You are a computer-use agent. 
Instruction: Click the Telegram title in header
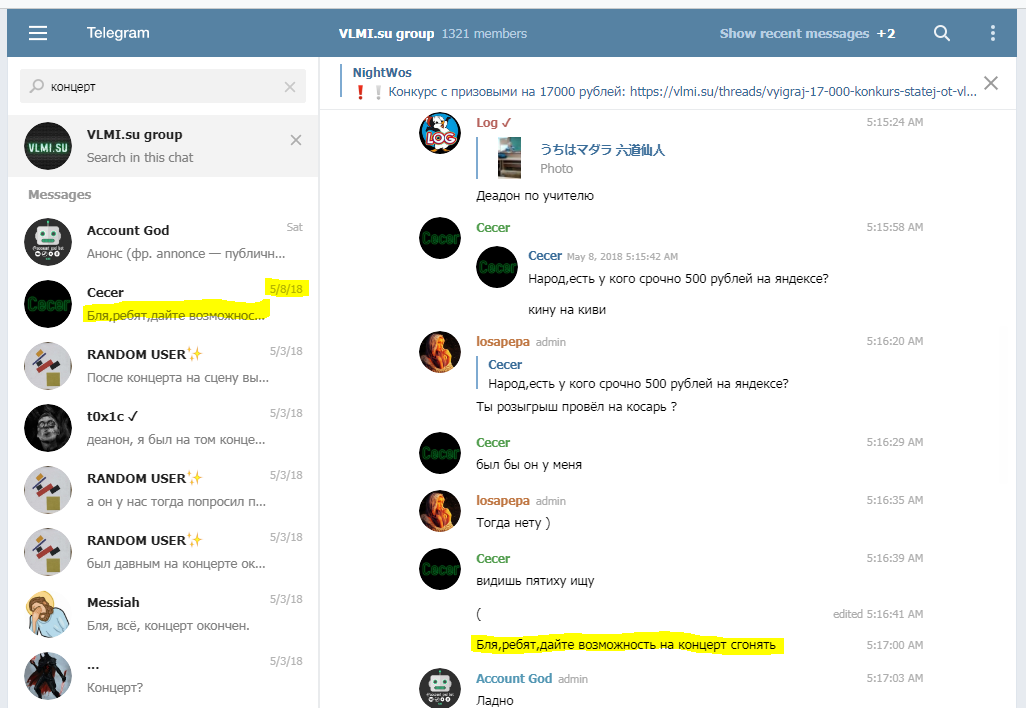[118, 33]
